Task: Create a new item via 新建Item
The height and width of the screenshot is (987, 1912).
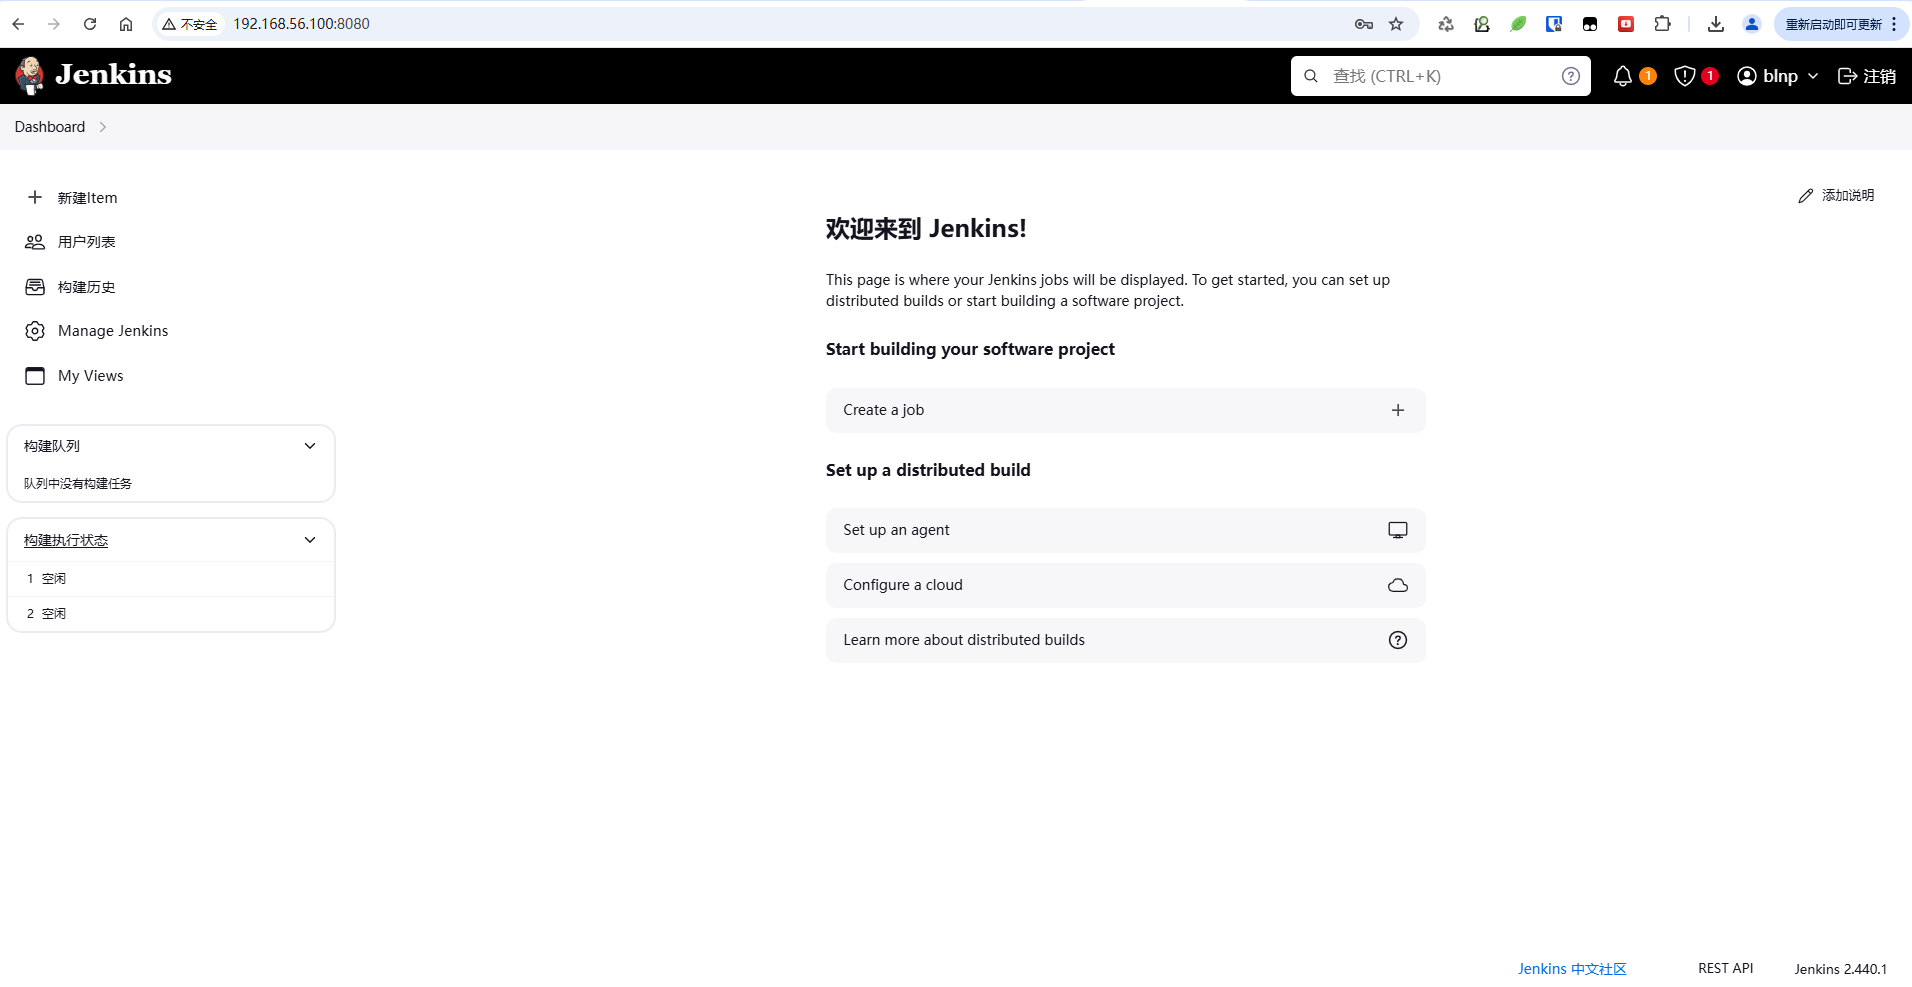Action: coord(87,198)
